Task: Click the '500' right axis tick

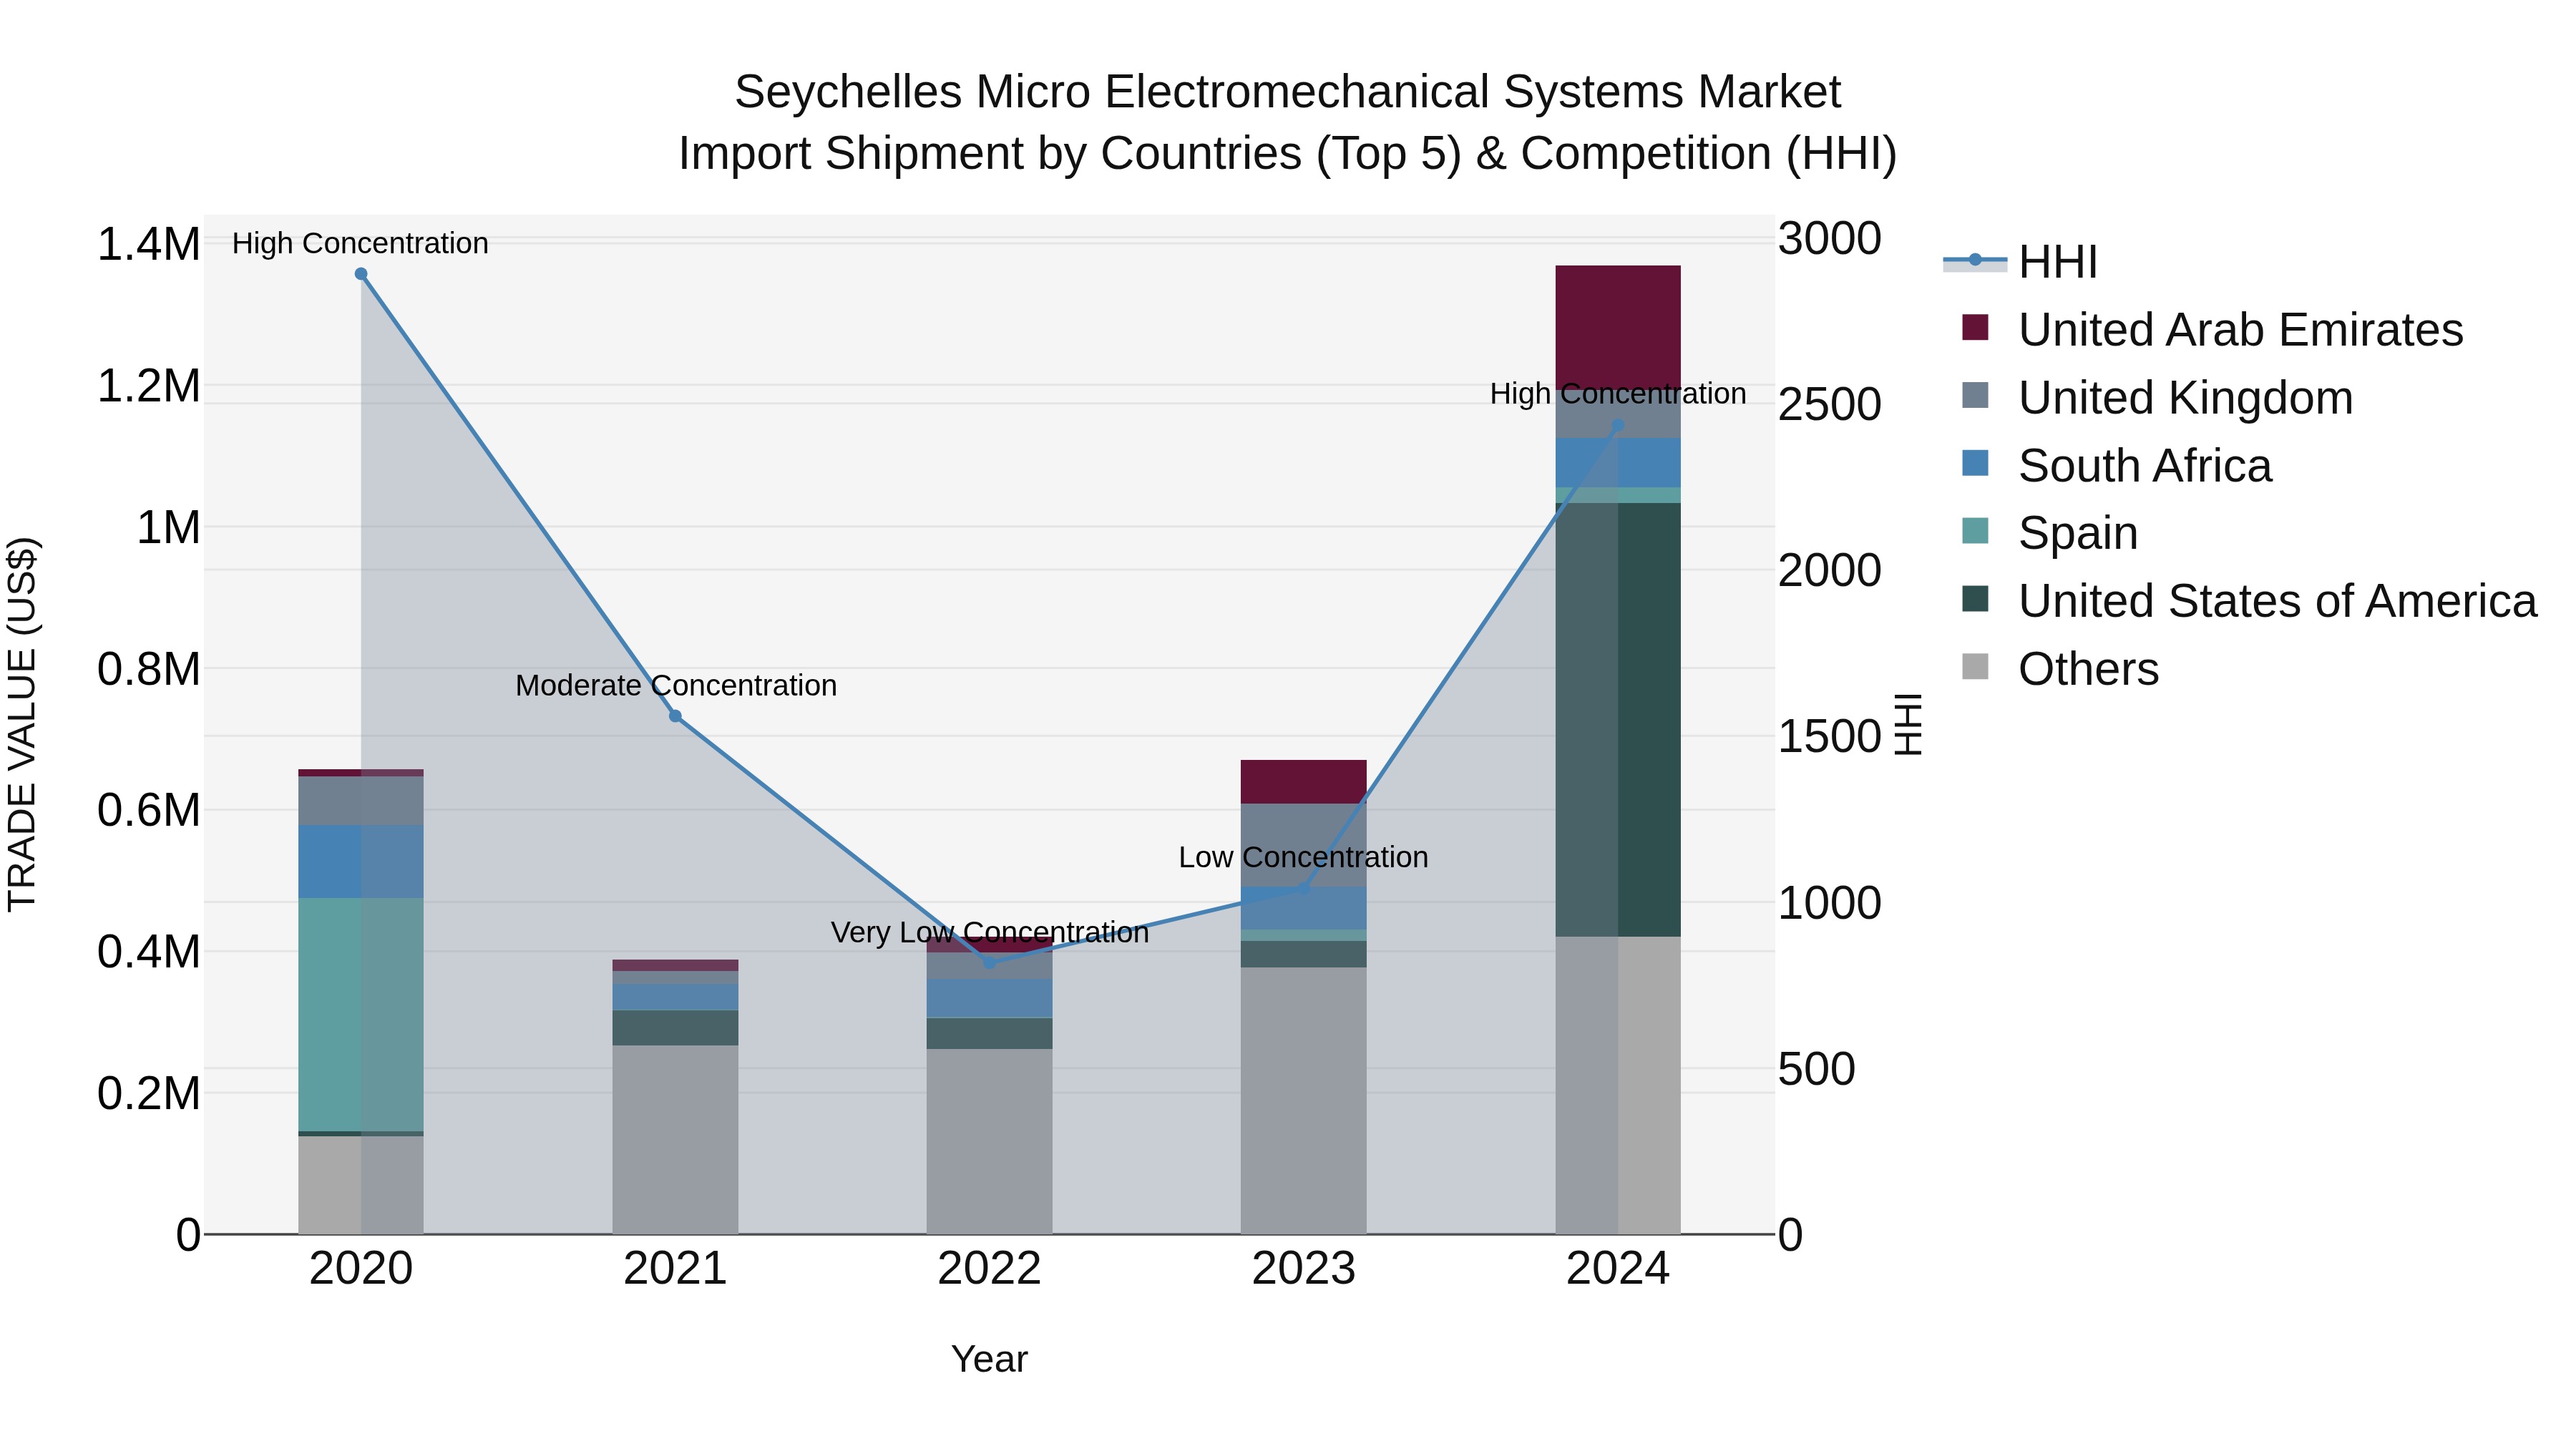Action: pyautogui.click(x=1817, y=1068)
